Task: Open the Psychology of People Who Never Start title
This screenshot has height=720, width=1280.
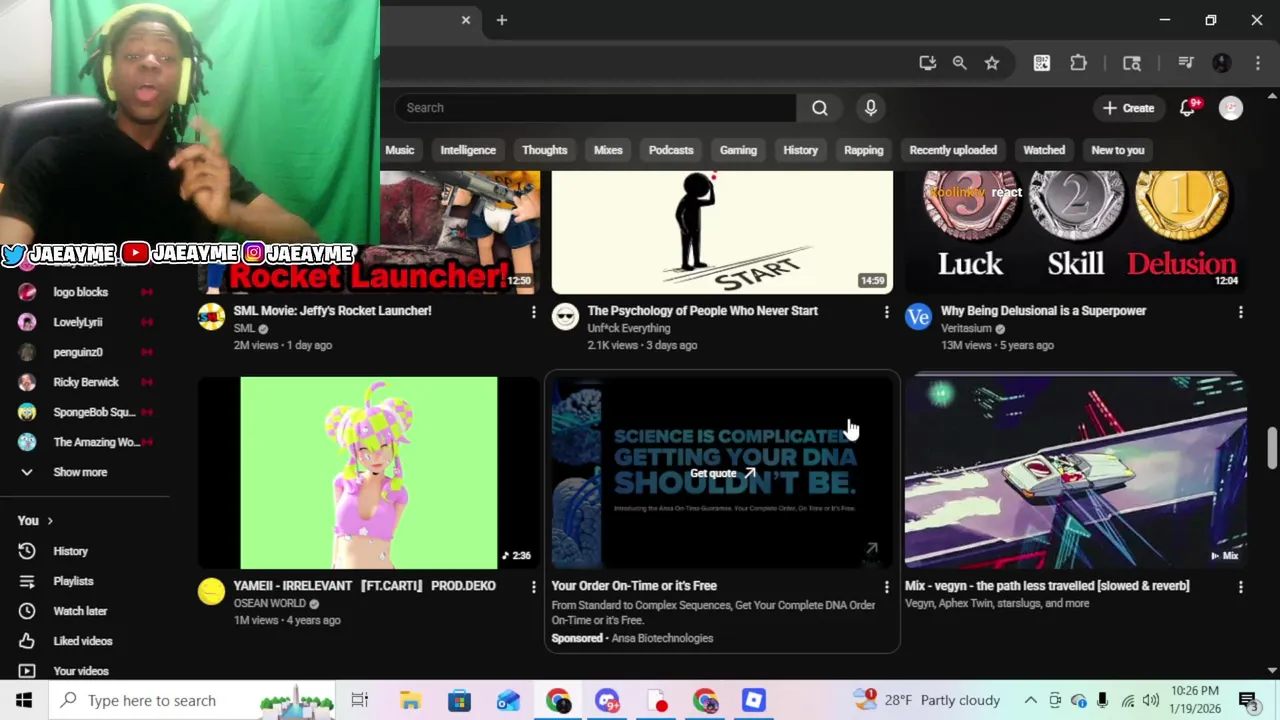Action: [x=703, y=311]
